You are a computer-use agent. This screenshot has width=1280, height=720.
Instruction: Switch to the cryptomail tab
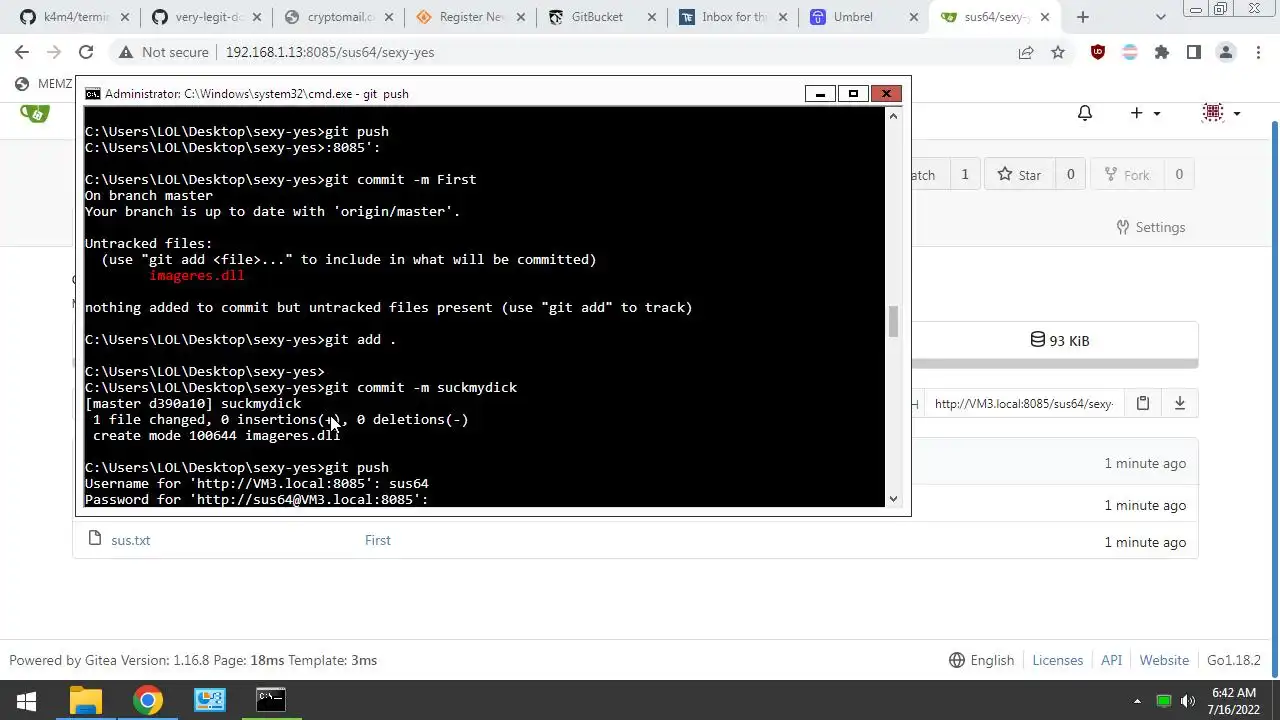point(340,17)
